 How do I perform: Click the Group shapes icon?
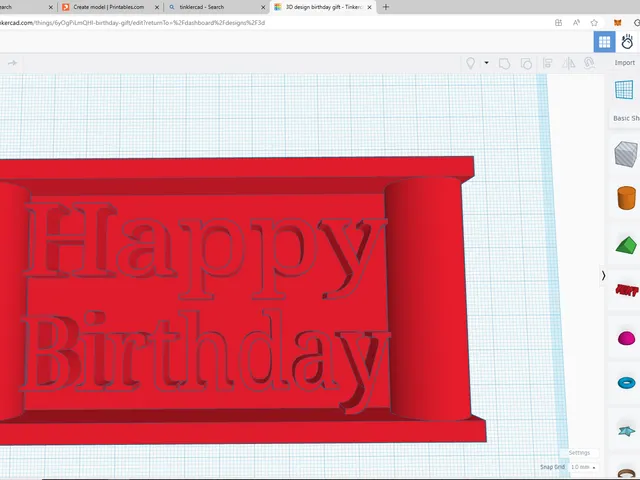pyautogui.click(x=504, y=64)
